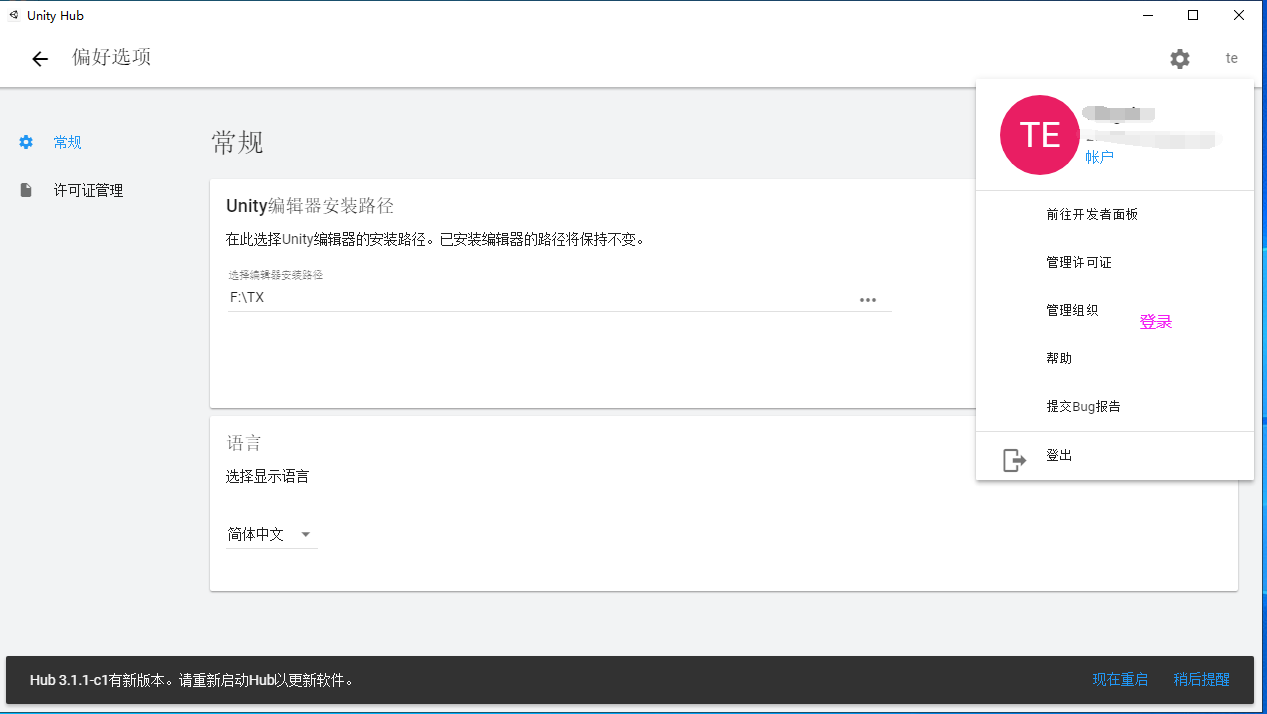Maximize the Unity Hub window
Viewport: 1267px width, 714px height.
[1193, 15]
